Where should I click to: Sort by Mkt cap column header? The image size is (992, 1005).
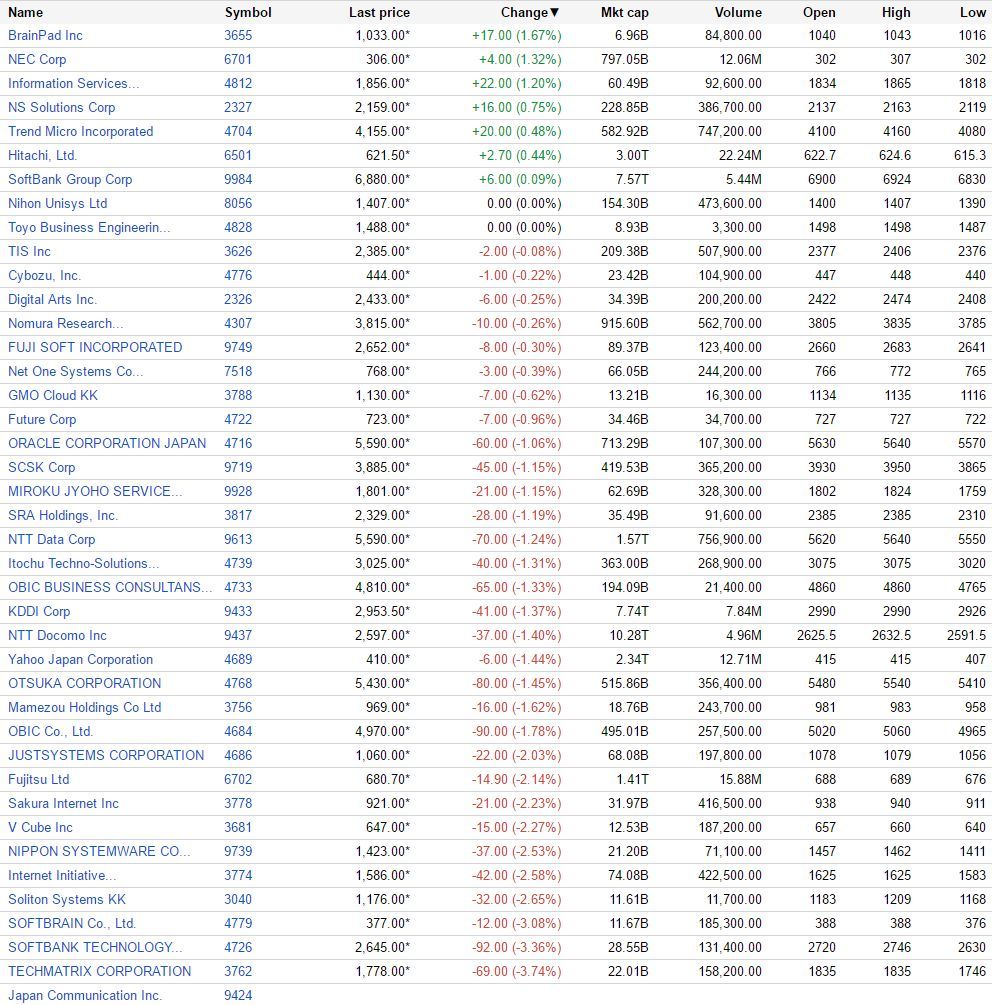pos(625,12)
